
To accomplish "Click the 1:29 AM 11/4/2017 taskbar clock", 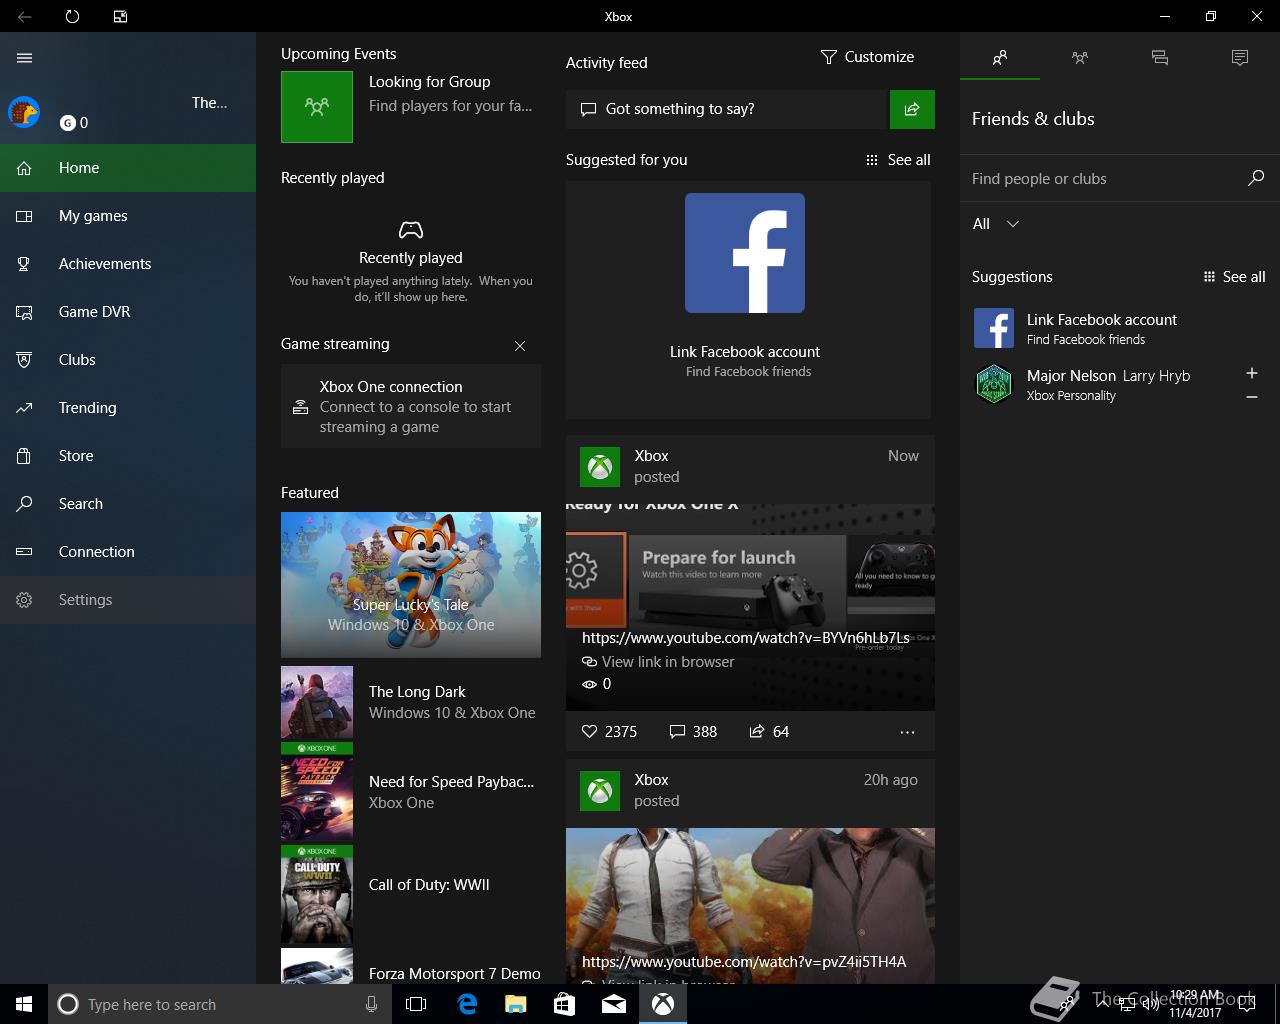I will point(1195,1004).
